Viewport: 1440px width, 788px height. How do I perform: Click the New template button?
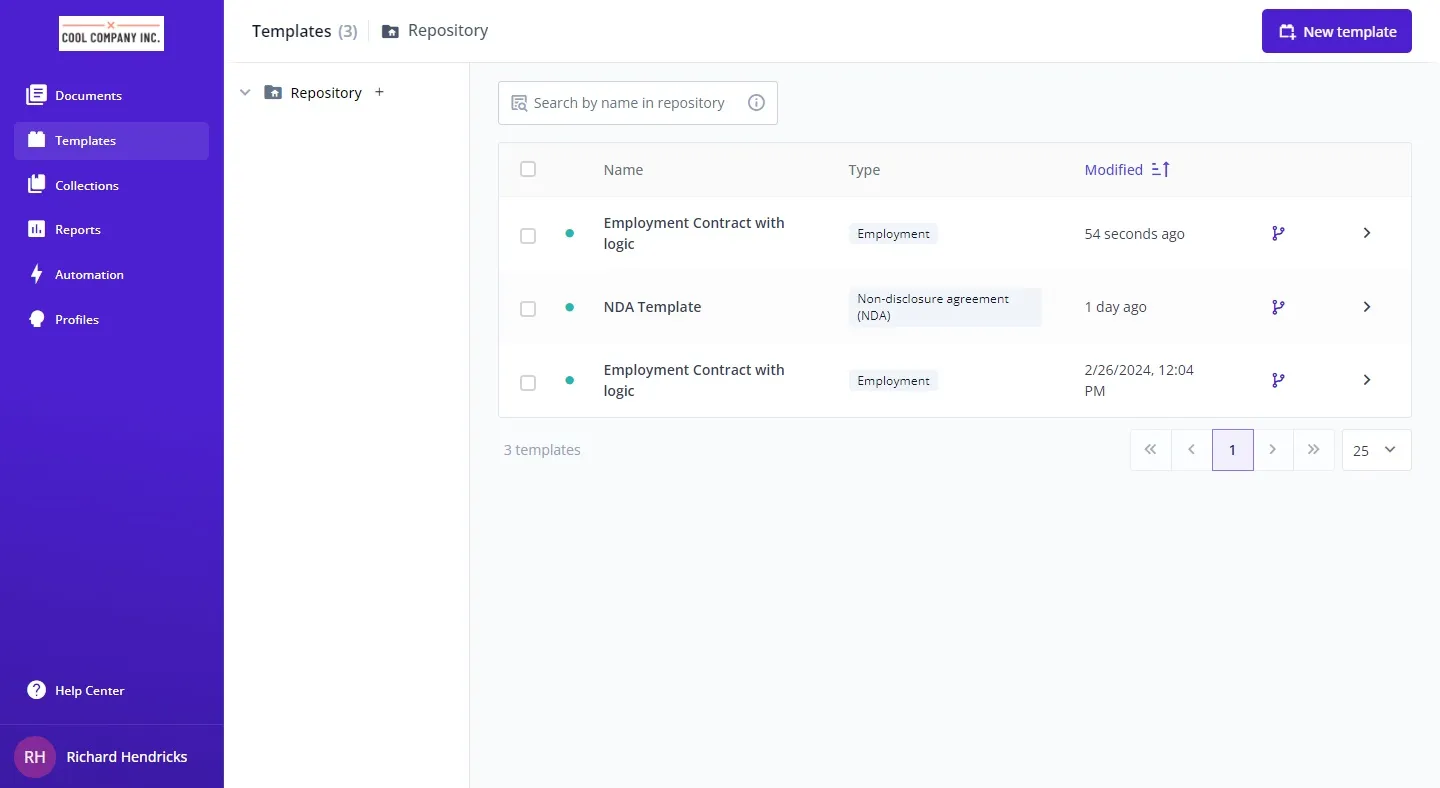click(1336, 31)
